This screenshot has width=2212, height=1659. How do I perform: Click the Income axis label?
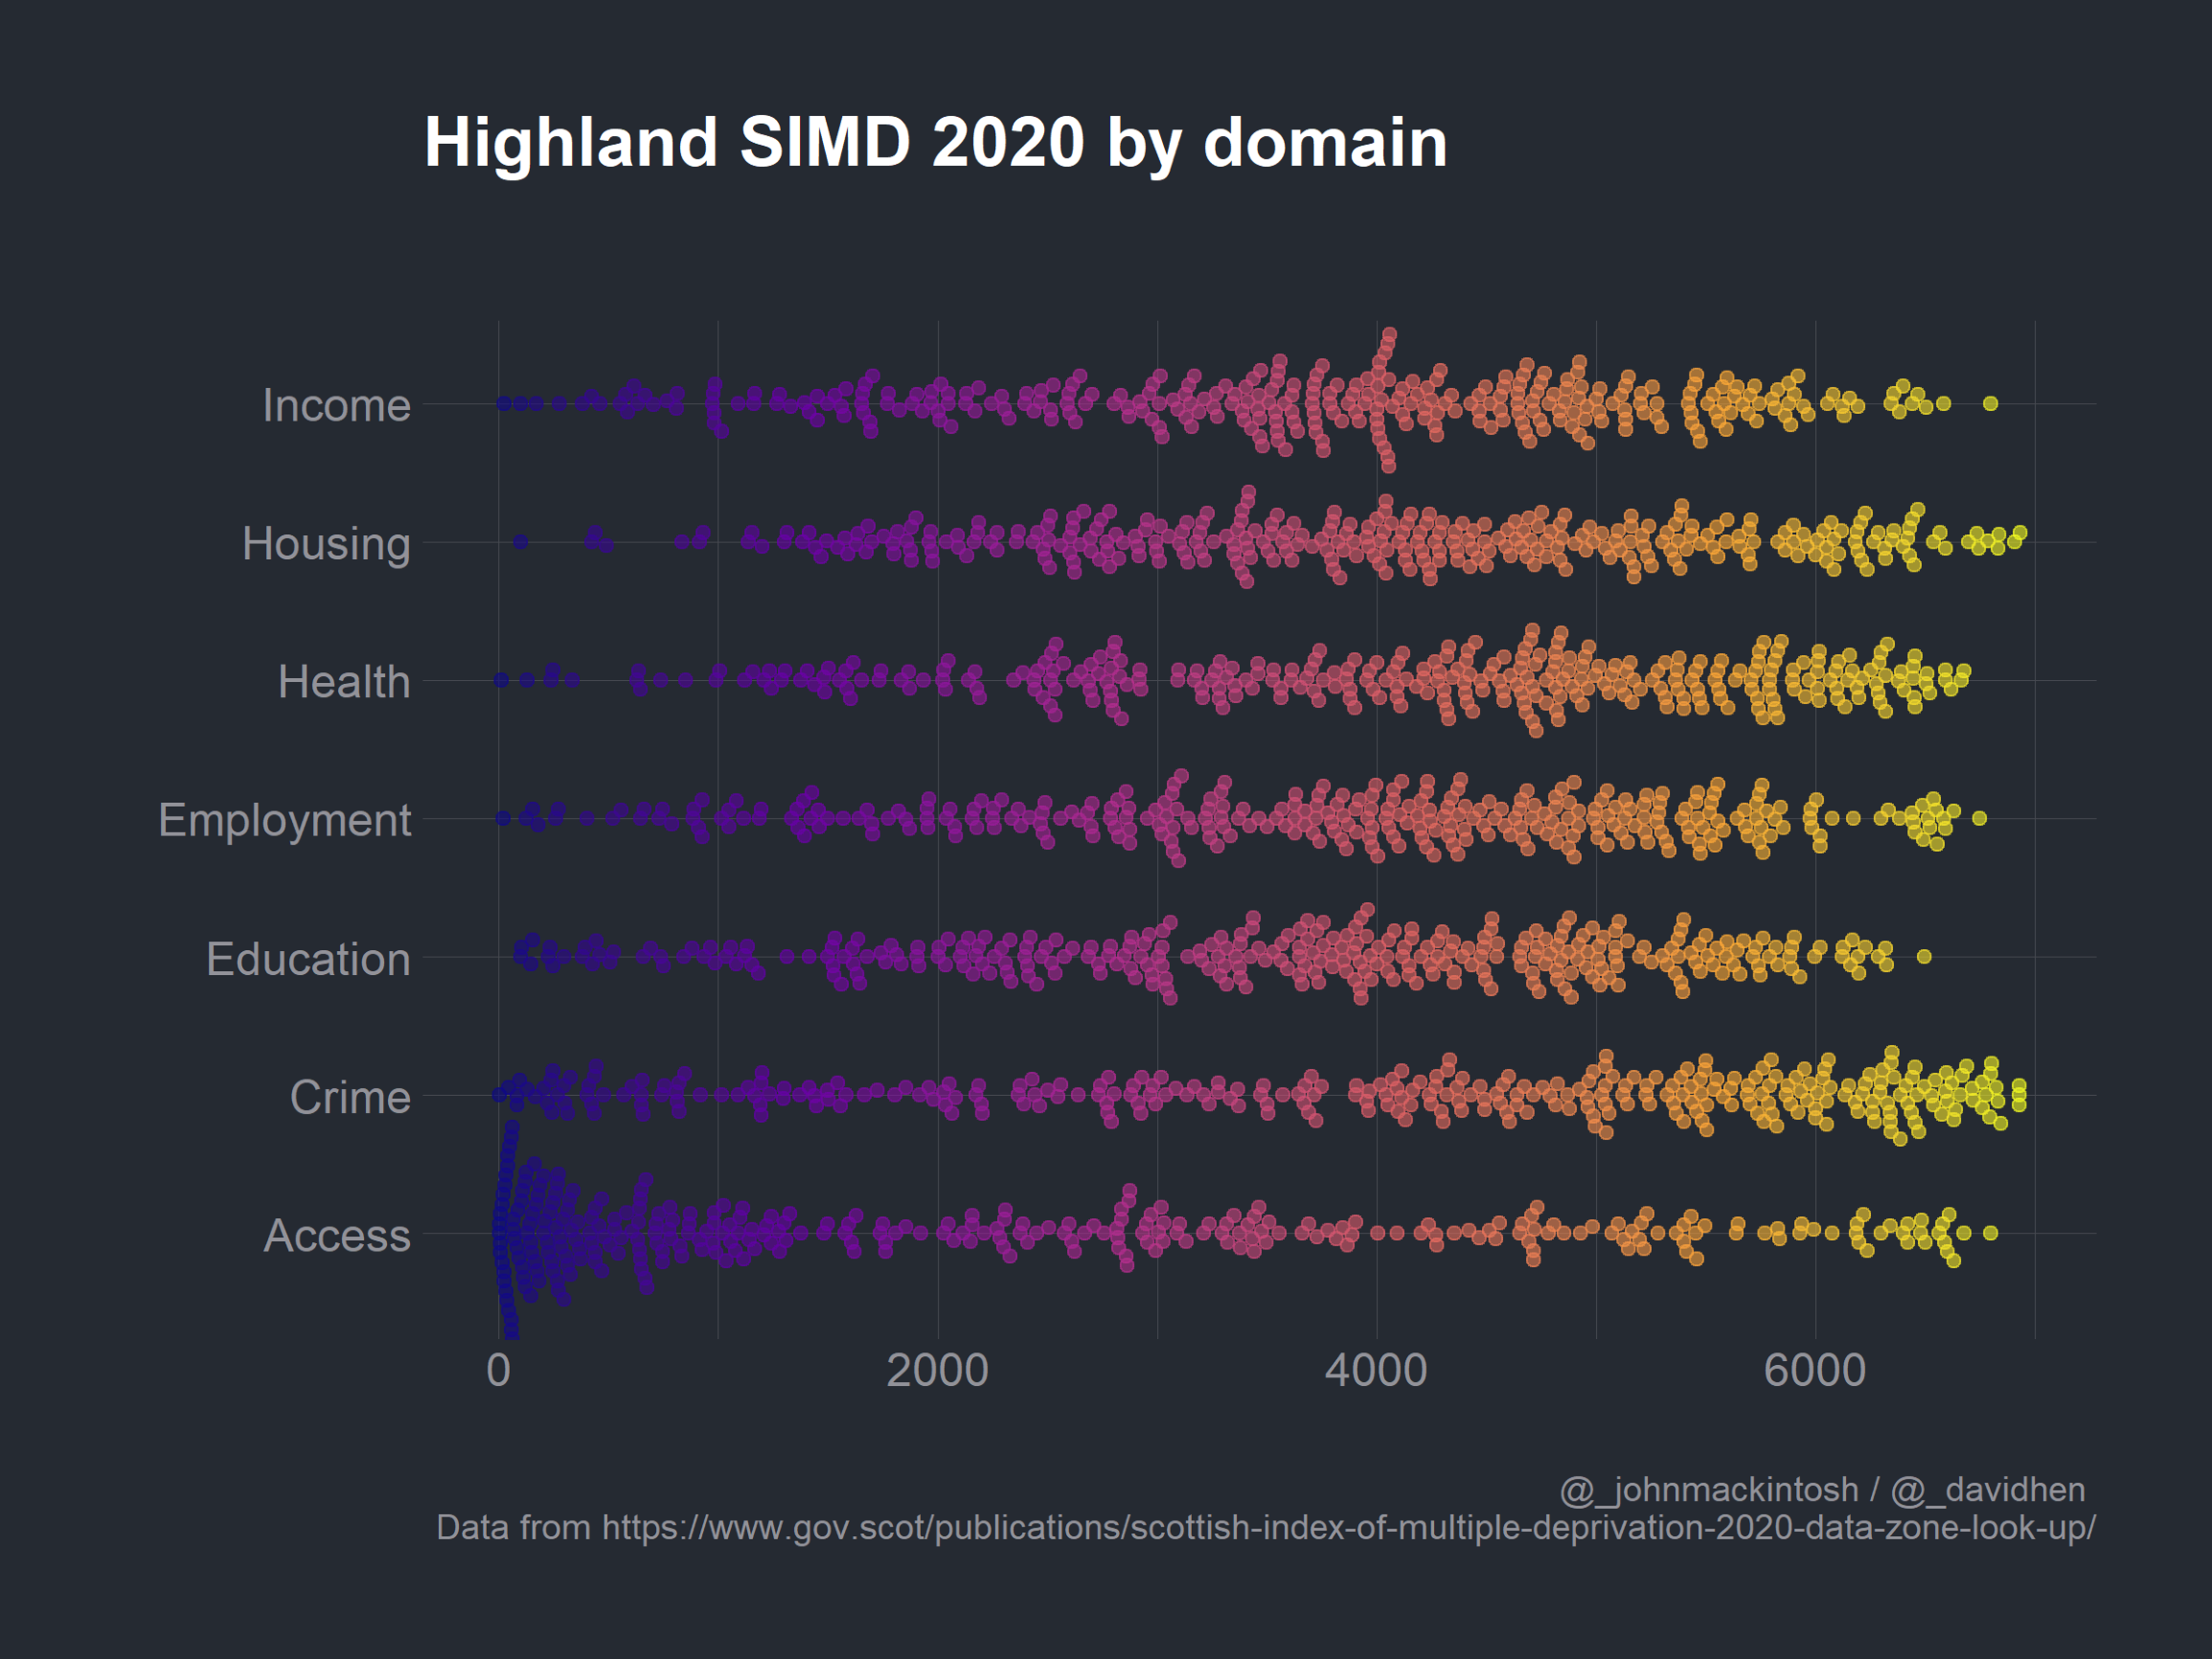(336, 405)
